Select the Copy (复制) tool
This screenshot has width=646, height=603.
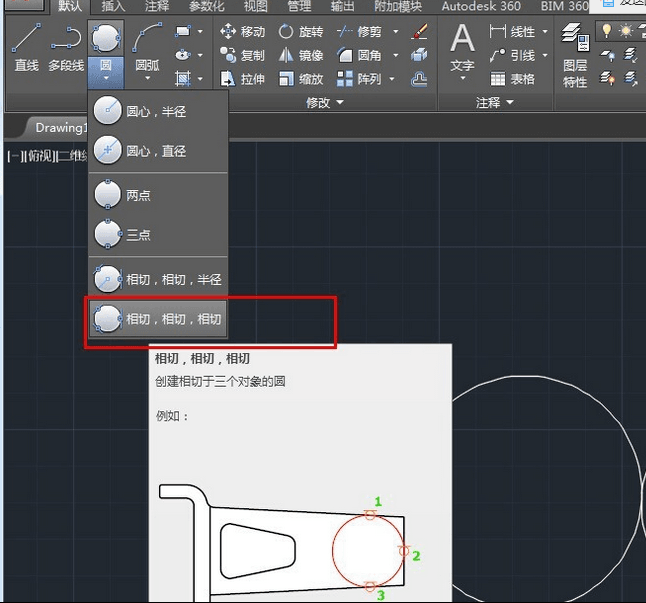(242, 56)
